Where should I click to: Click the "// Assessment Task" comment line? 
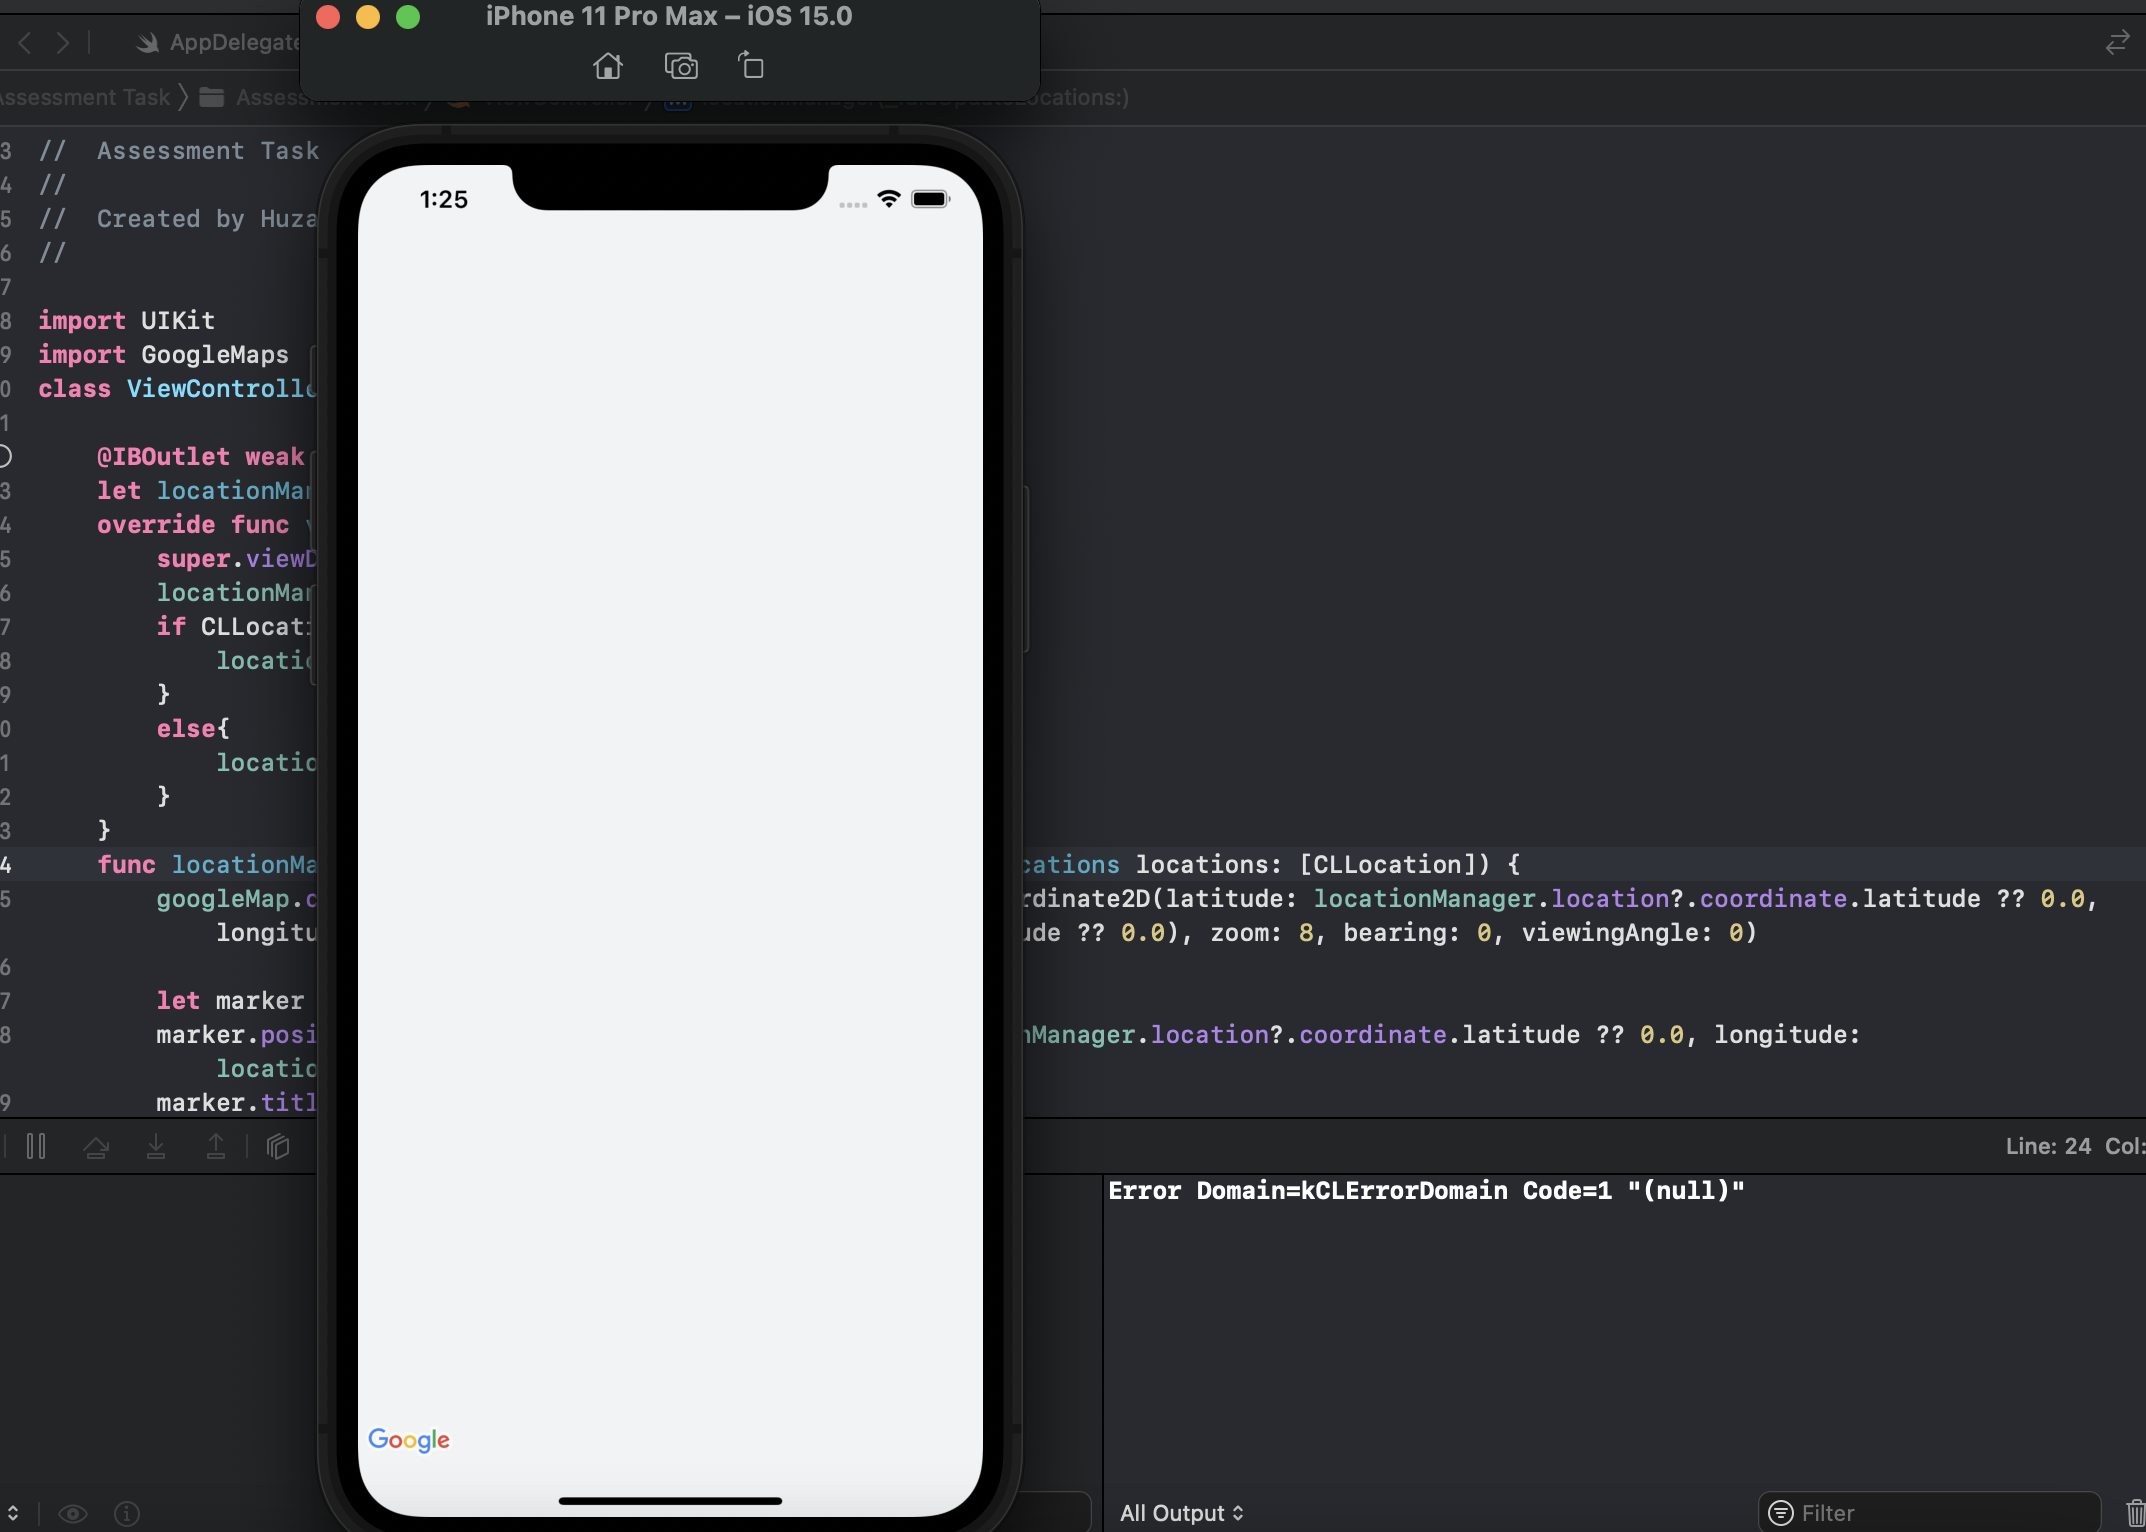coord(179,150)
